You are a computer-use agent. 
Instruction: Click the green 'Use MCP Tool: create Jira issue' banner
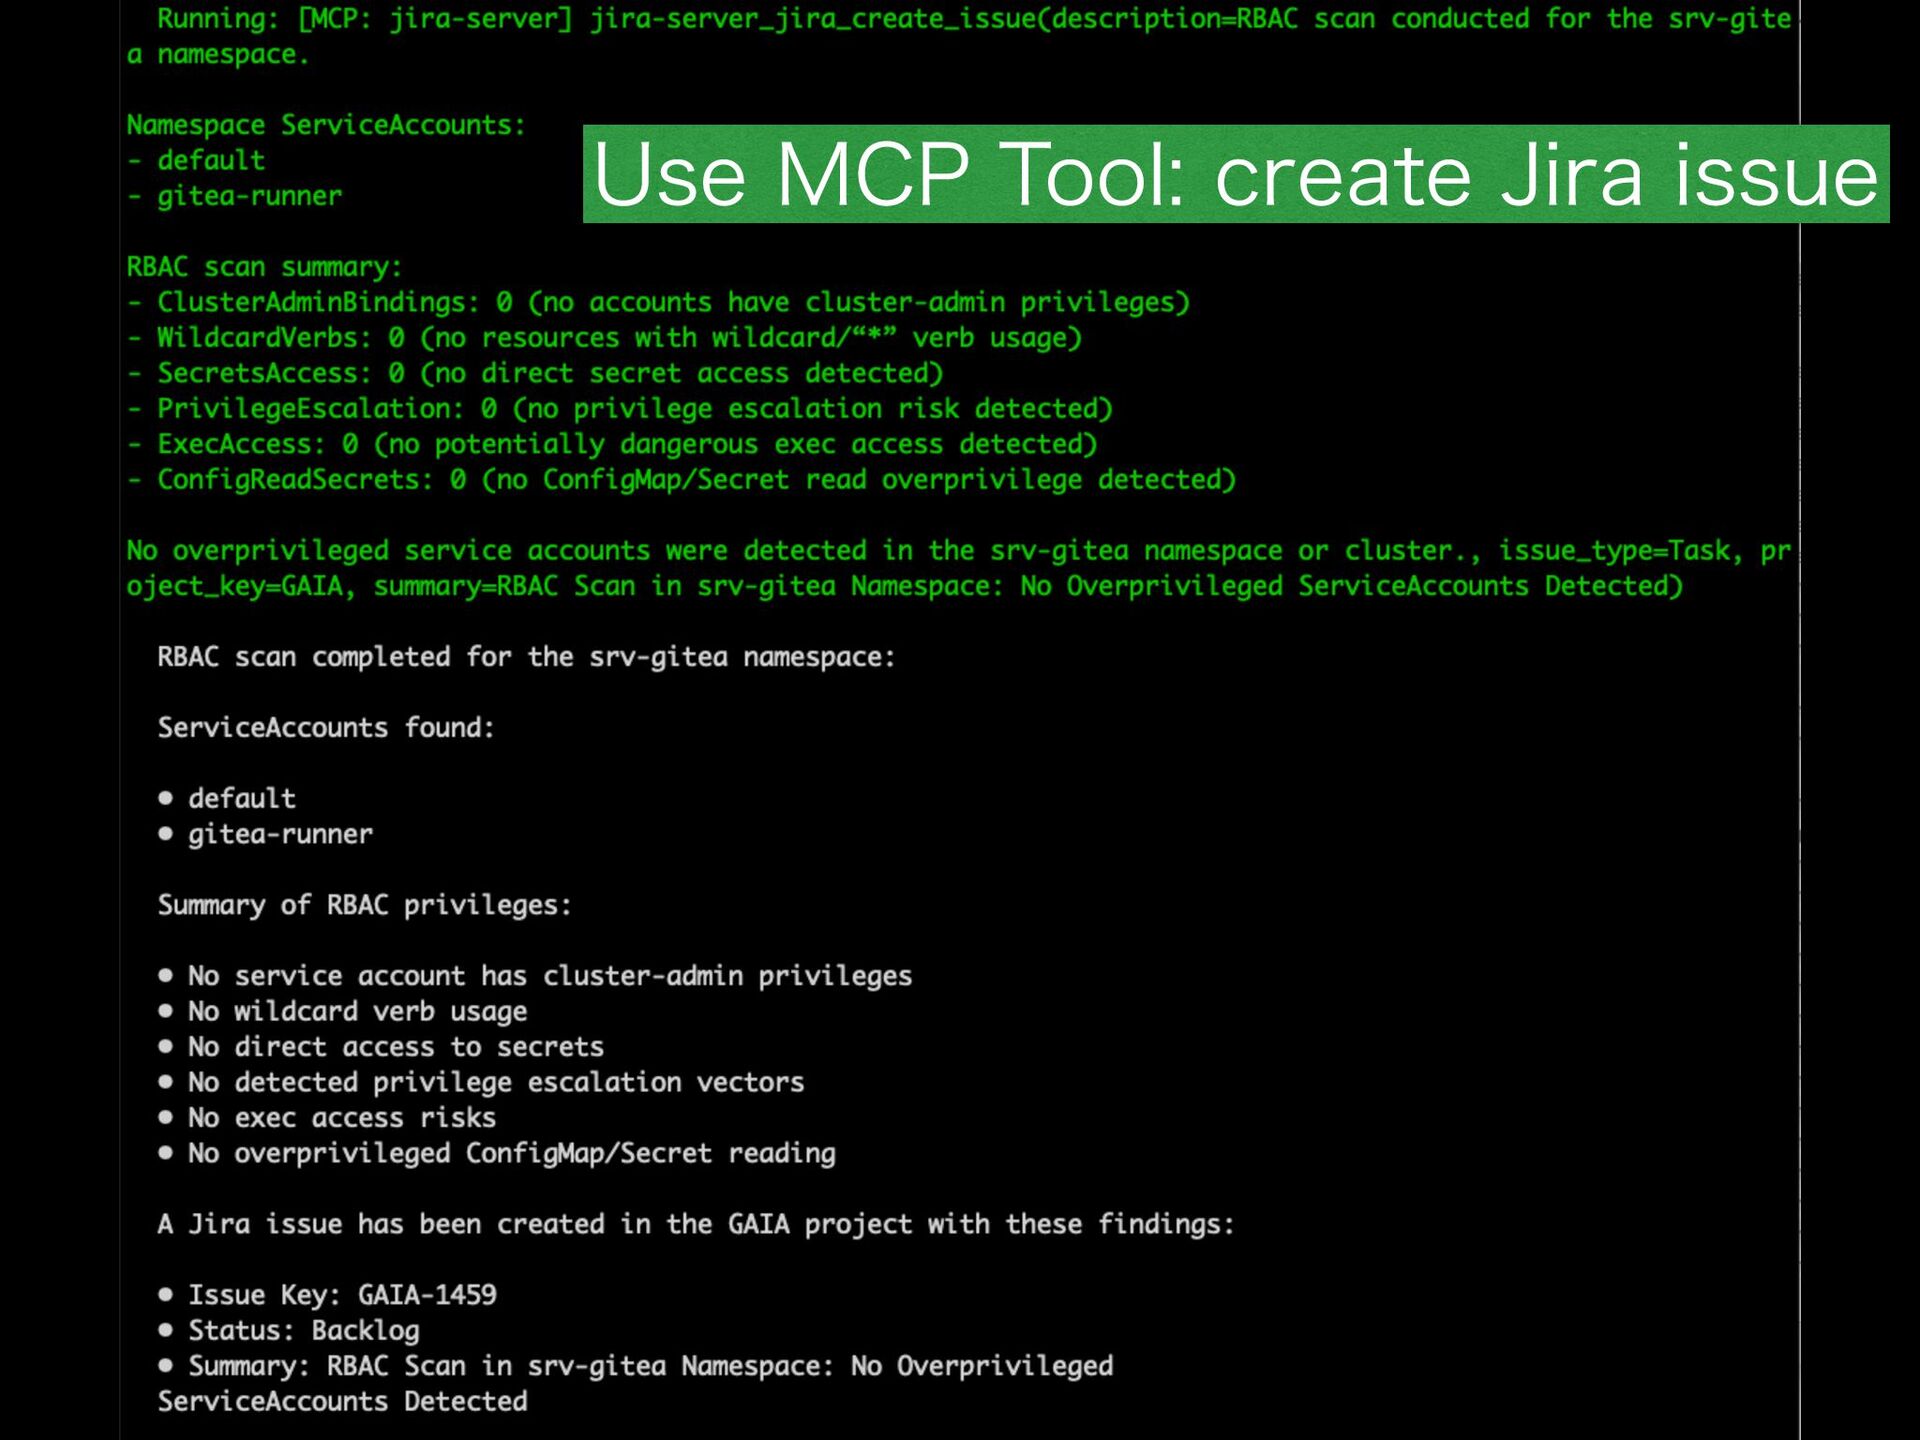coord(1235,175)
